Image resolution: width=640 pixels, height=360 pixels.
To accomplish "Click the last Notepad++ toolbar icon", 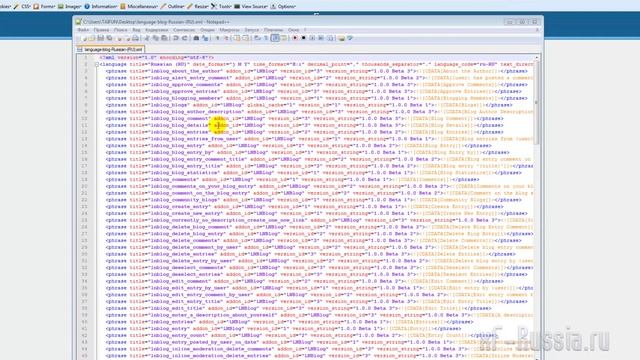I will point(350,38).
